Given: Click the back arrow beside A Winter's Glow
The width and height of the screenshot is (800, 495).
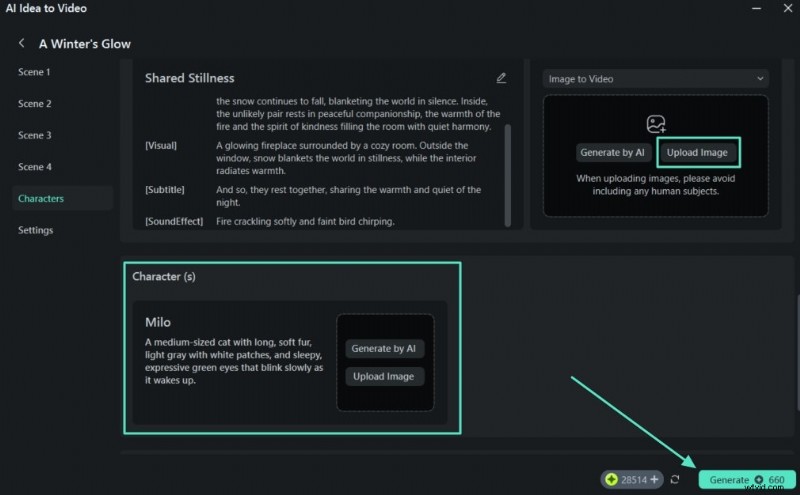Looking at the screenshot, I should point(22,44).
